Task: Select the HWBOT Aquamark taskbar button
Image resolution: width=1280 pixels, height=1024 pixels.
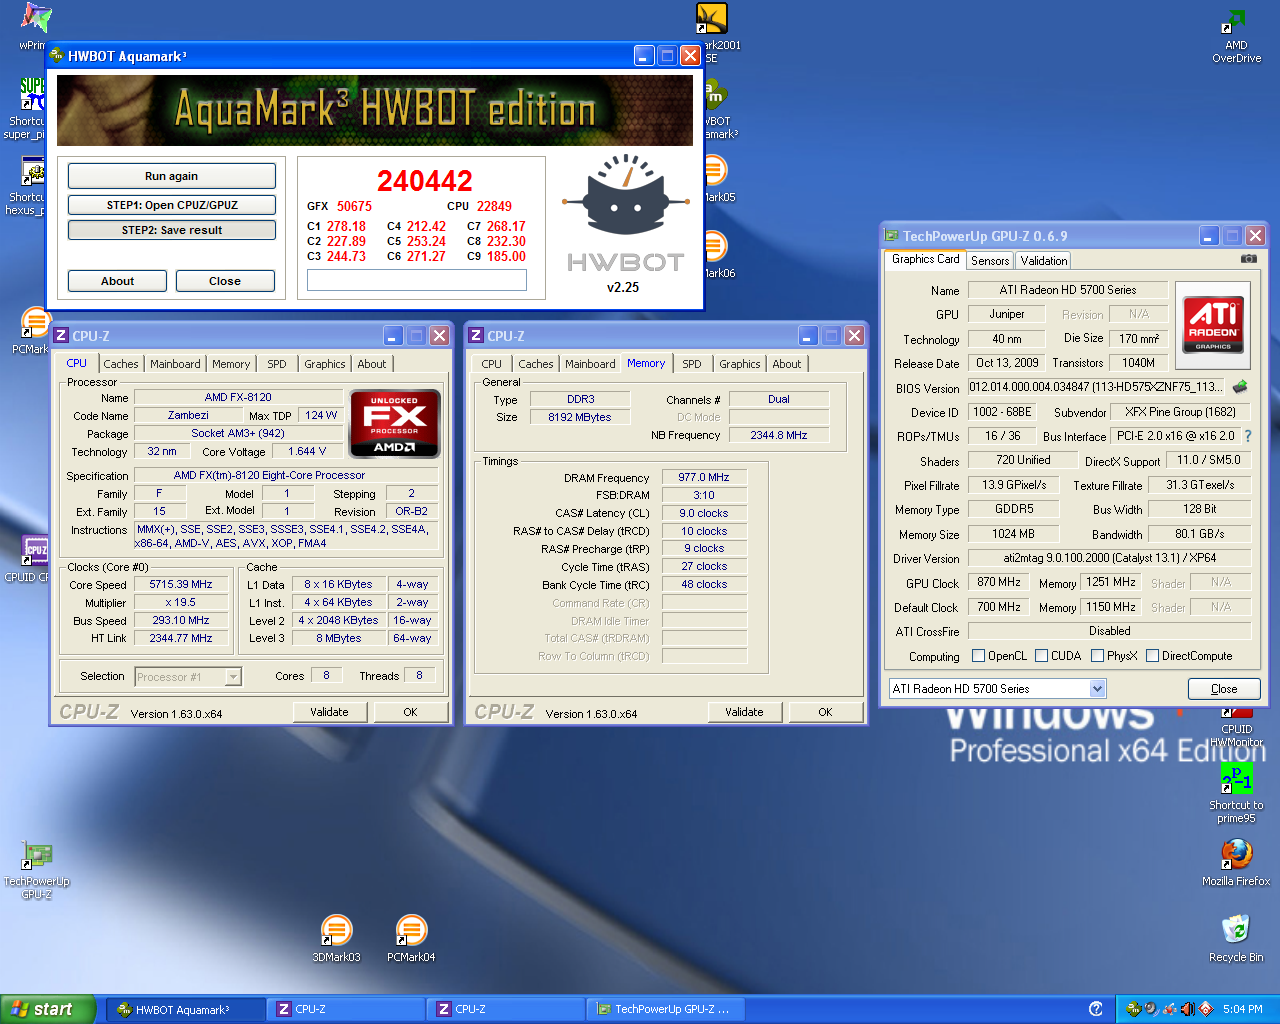Action: tap(185, 1009)
